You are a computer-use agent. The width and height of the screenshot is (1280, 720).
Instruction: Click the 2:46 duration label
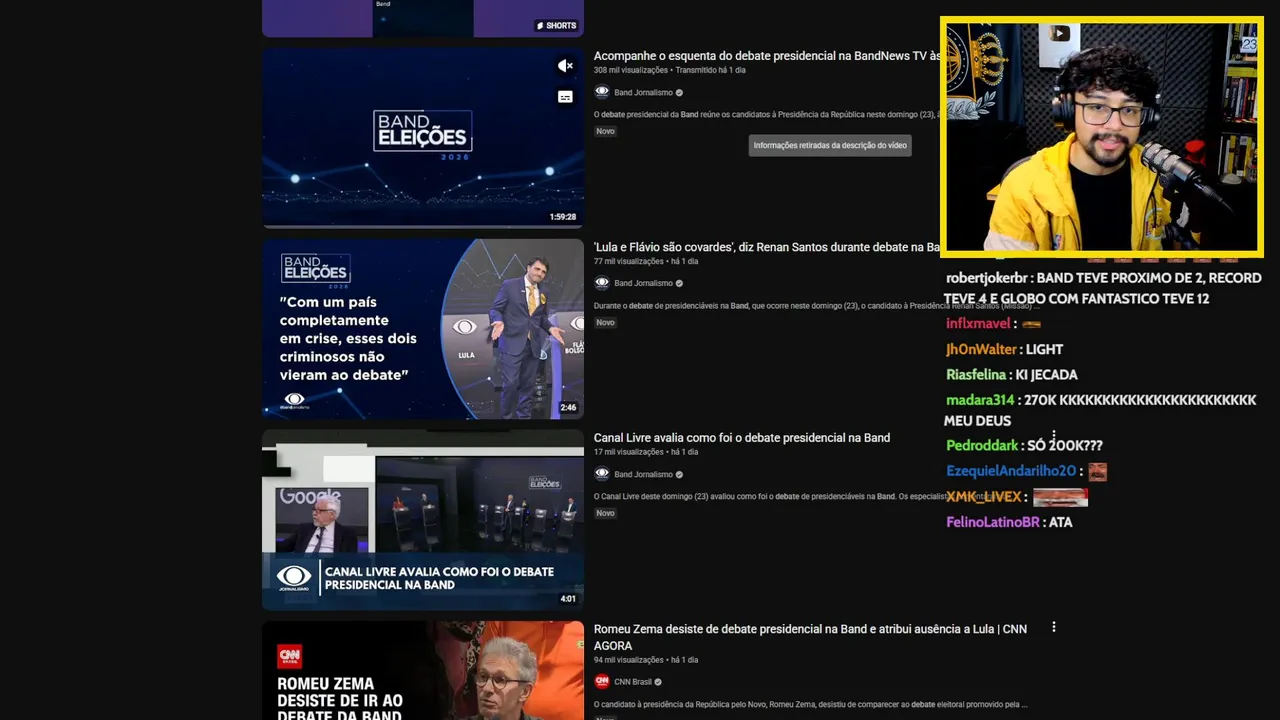coord(568,408)
